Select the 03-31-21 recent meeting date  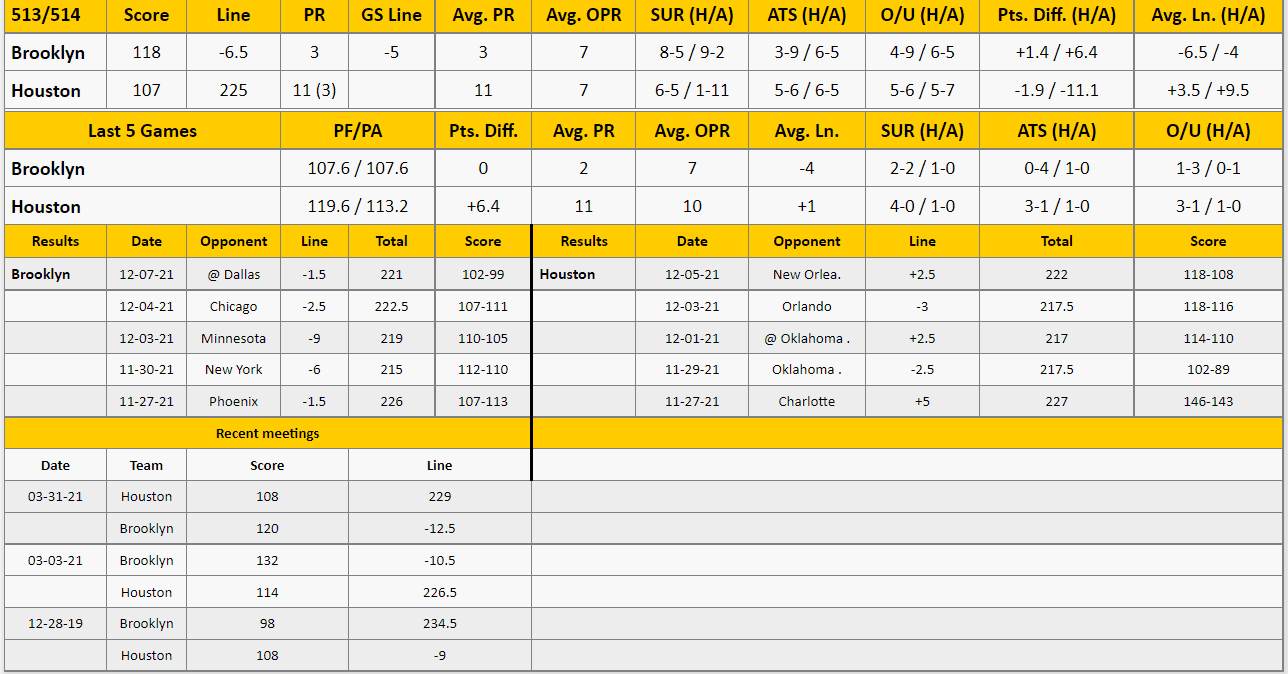tap(55, 496)
